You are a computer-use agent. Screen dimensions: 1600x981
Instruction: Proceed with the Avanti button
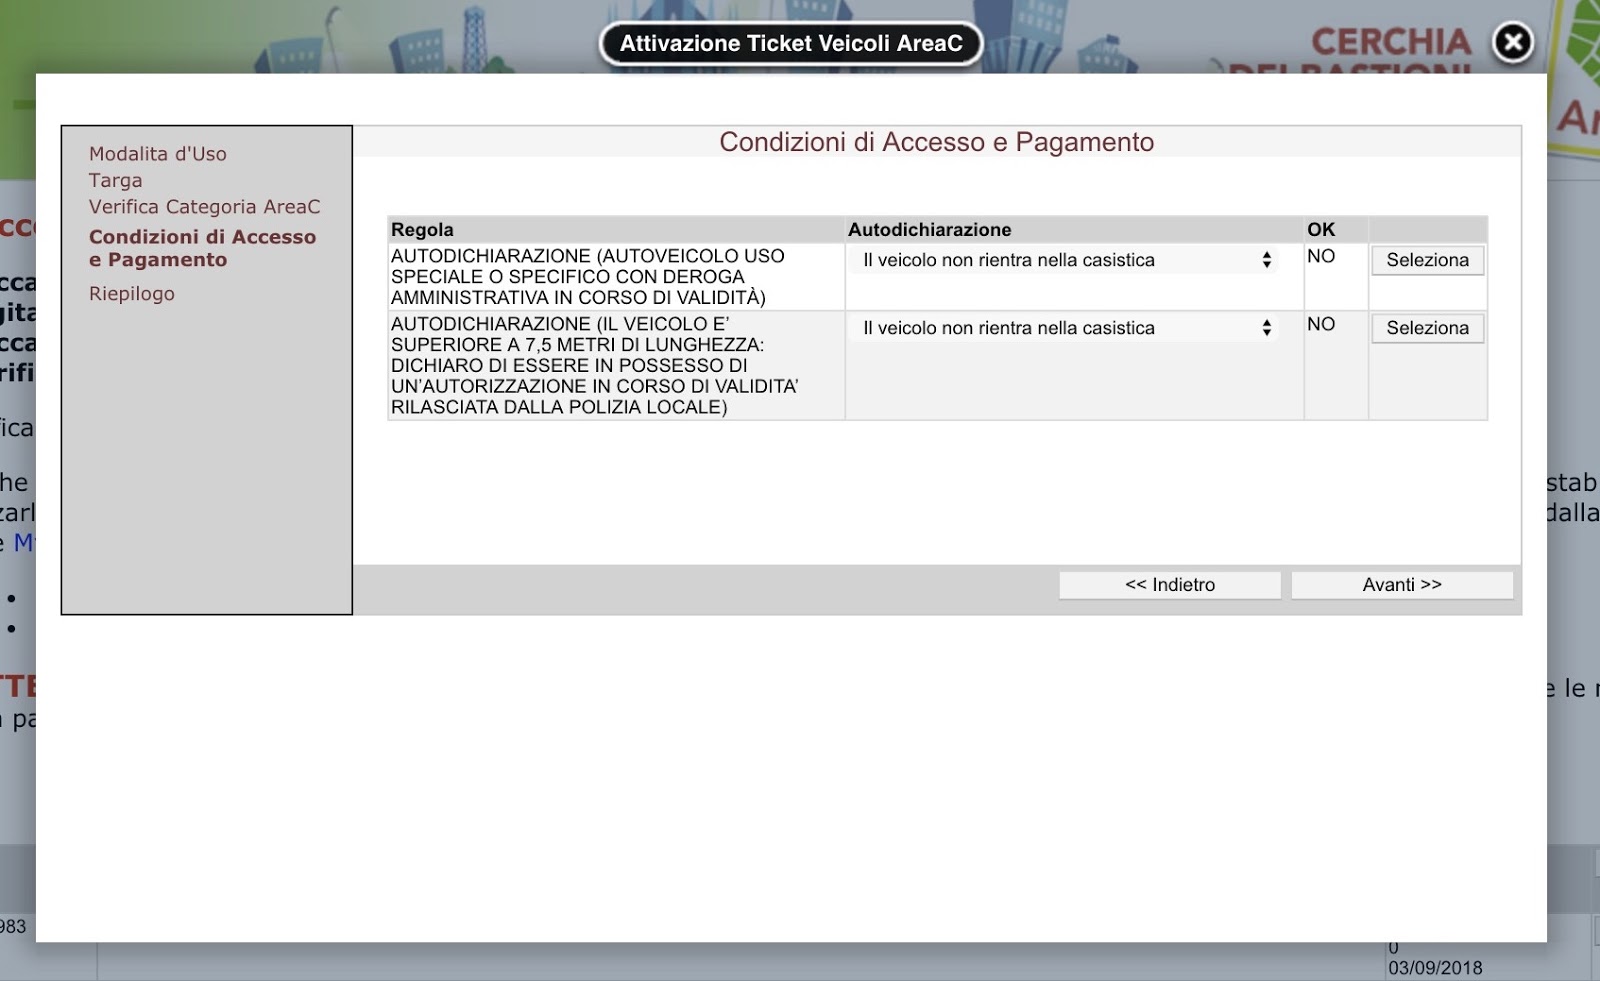(1402, 585)
